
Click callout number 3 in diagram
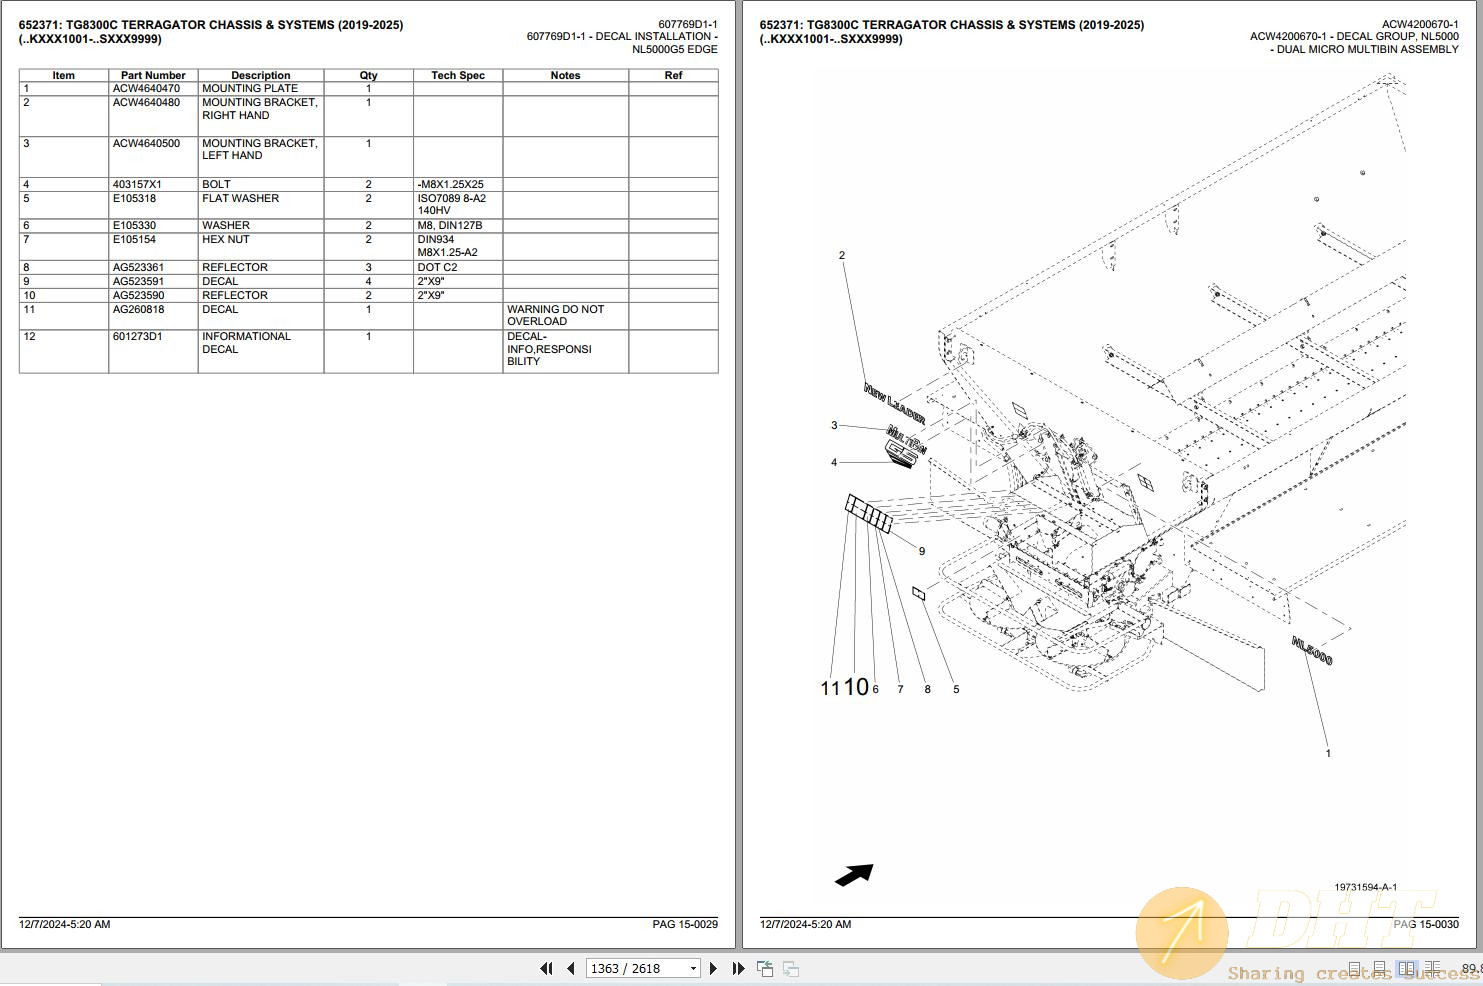(x=834, y=425)
